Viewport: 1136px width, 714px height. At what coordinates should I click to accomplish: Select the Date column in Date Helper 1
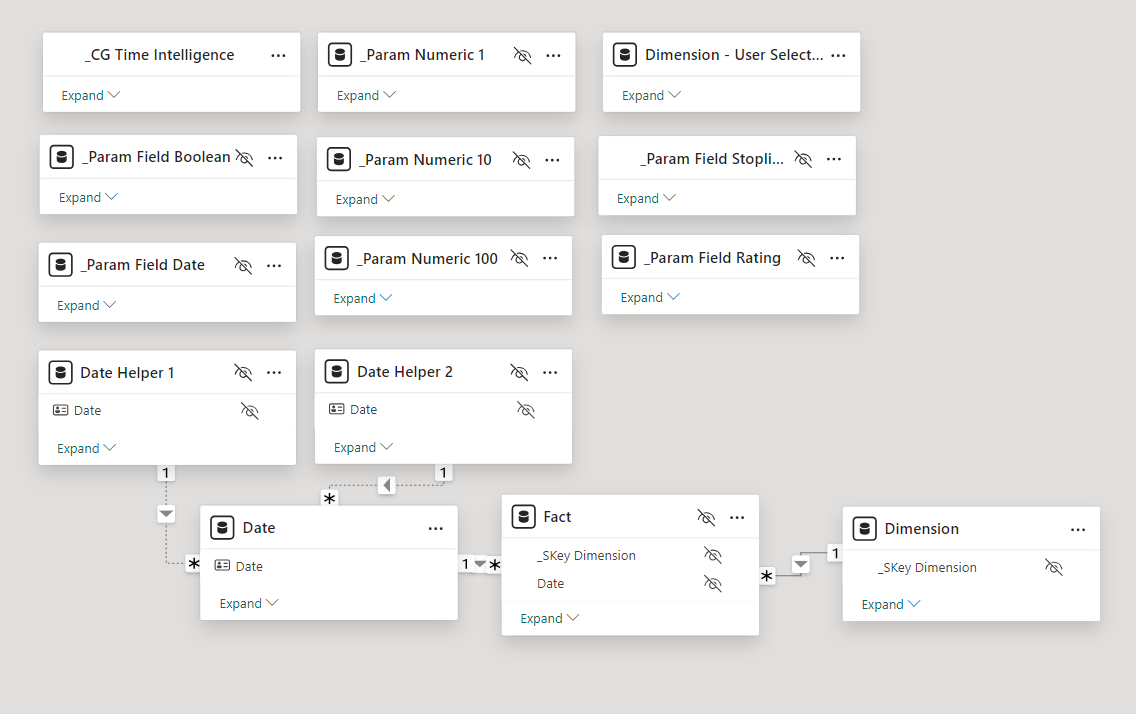(88, 411)
